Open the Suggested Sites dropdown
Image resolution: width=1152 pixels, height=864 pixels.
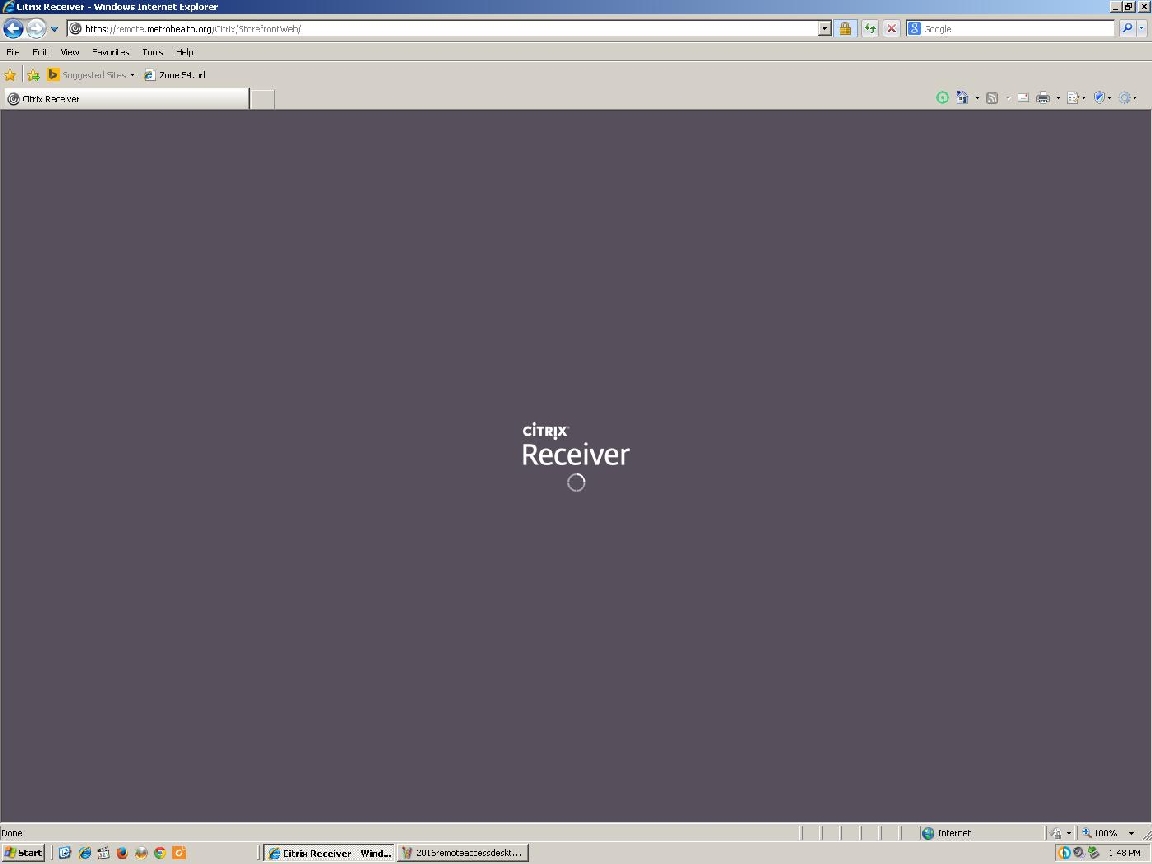point(131,74)
